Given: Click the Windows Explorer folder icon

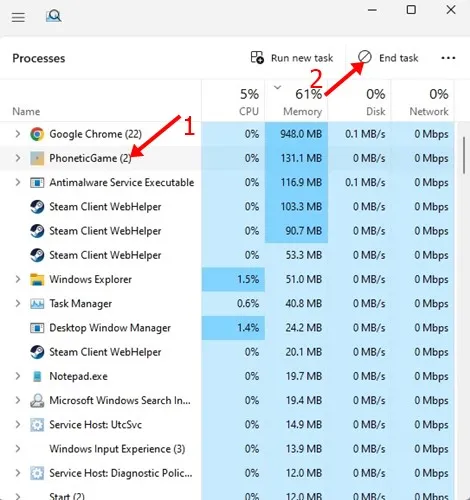Looking at the screenshot, I should coord(37,279).
